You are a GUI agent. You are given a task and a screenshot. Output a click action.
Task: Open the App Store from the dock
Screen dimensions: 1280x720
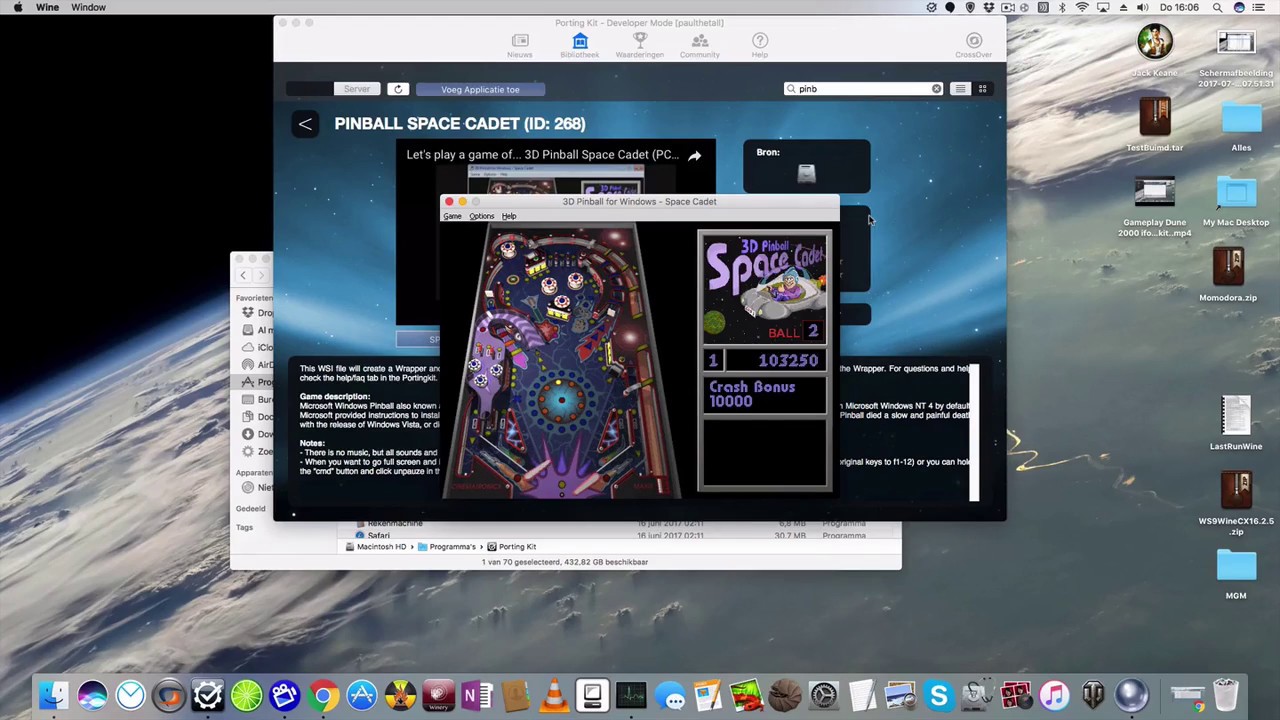coord(361,695)
